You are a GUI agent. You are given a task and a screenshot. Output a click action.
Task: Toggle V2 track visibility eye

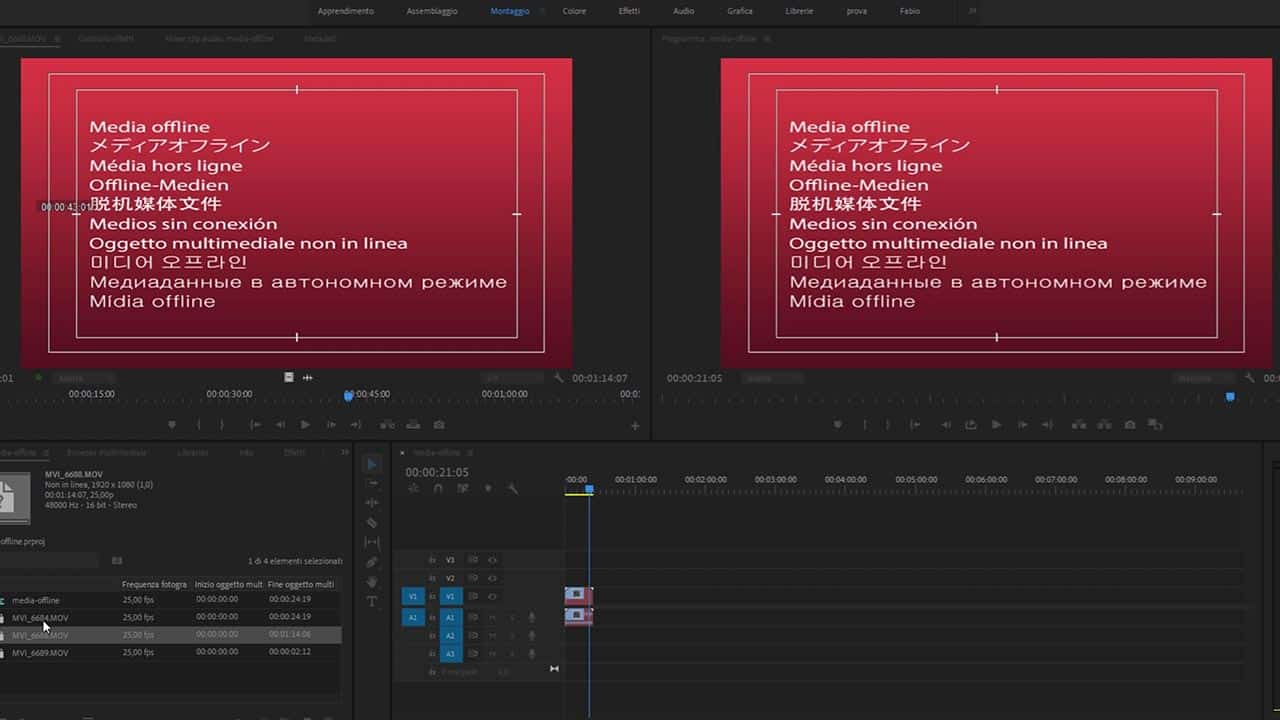point(492,578)
